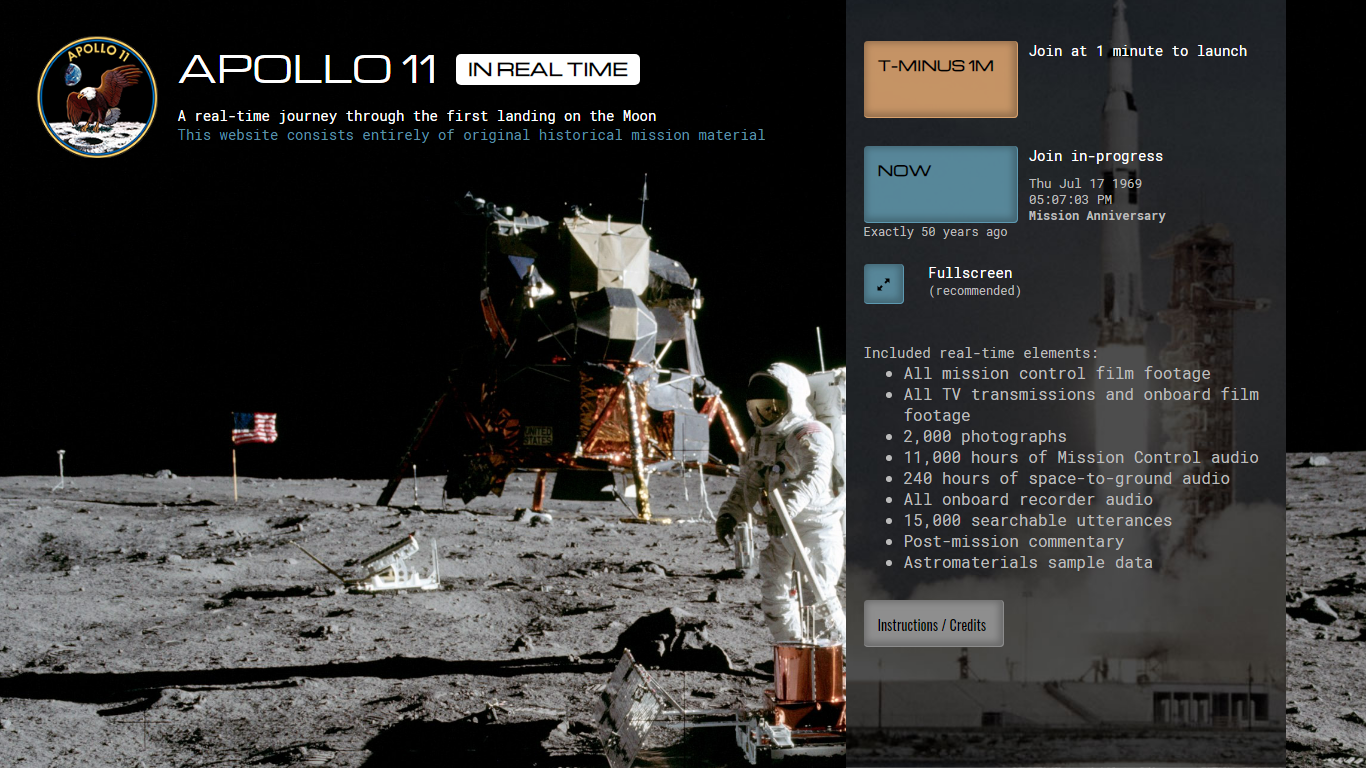
Task: Click the "APOLLO 11" title text
Action: 308,70
